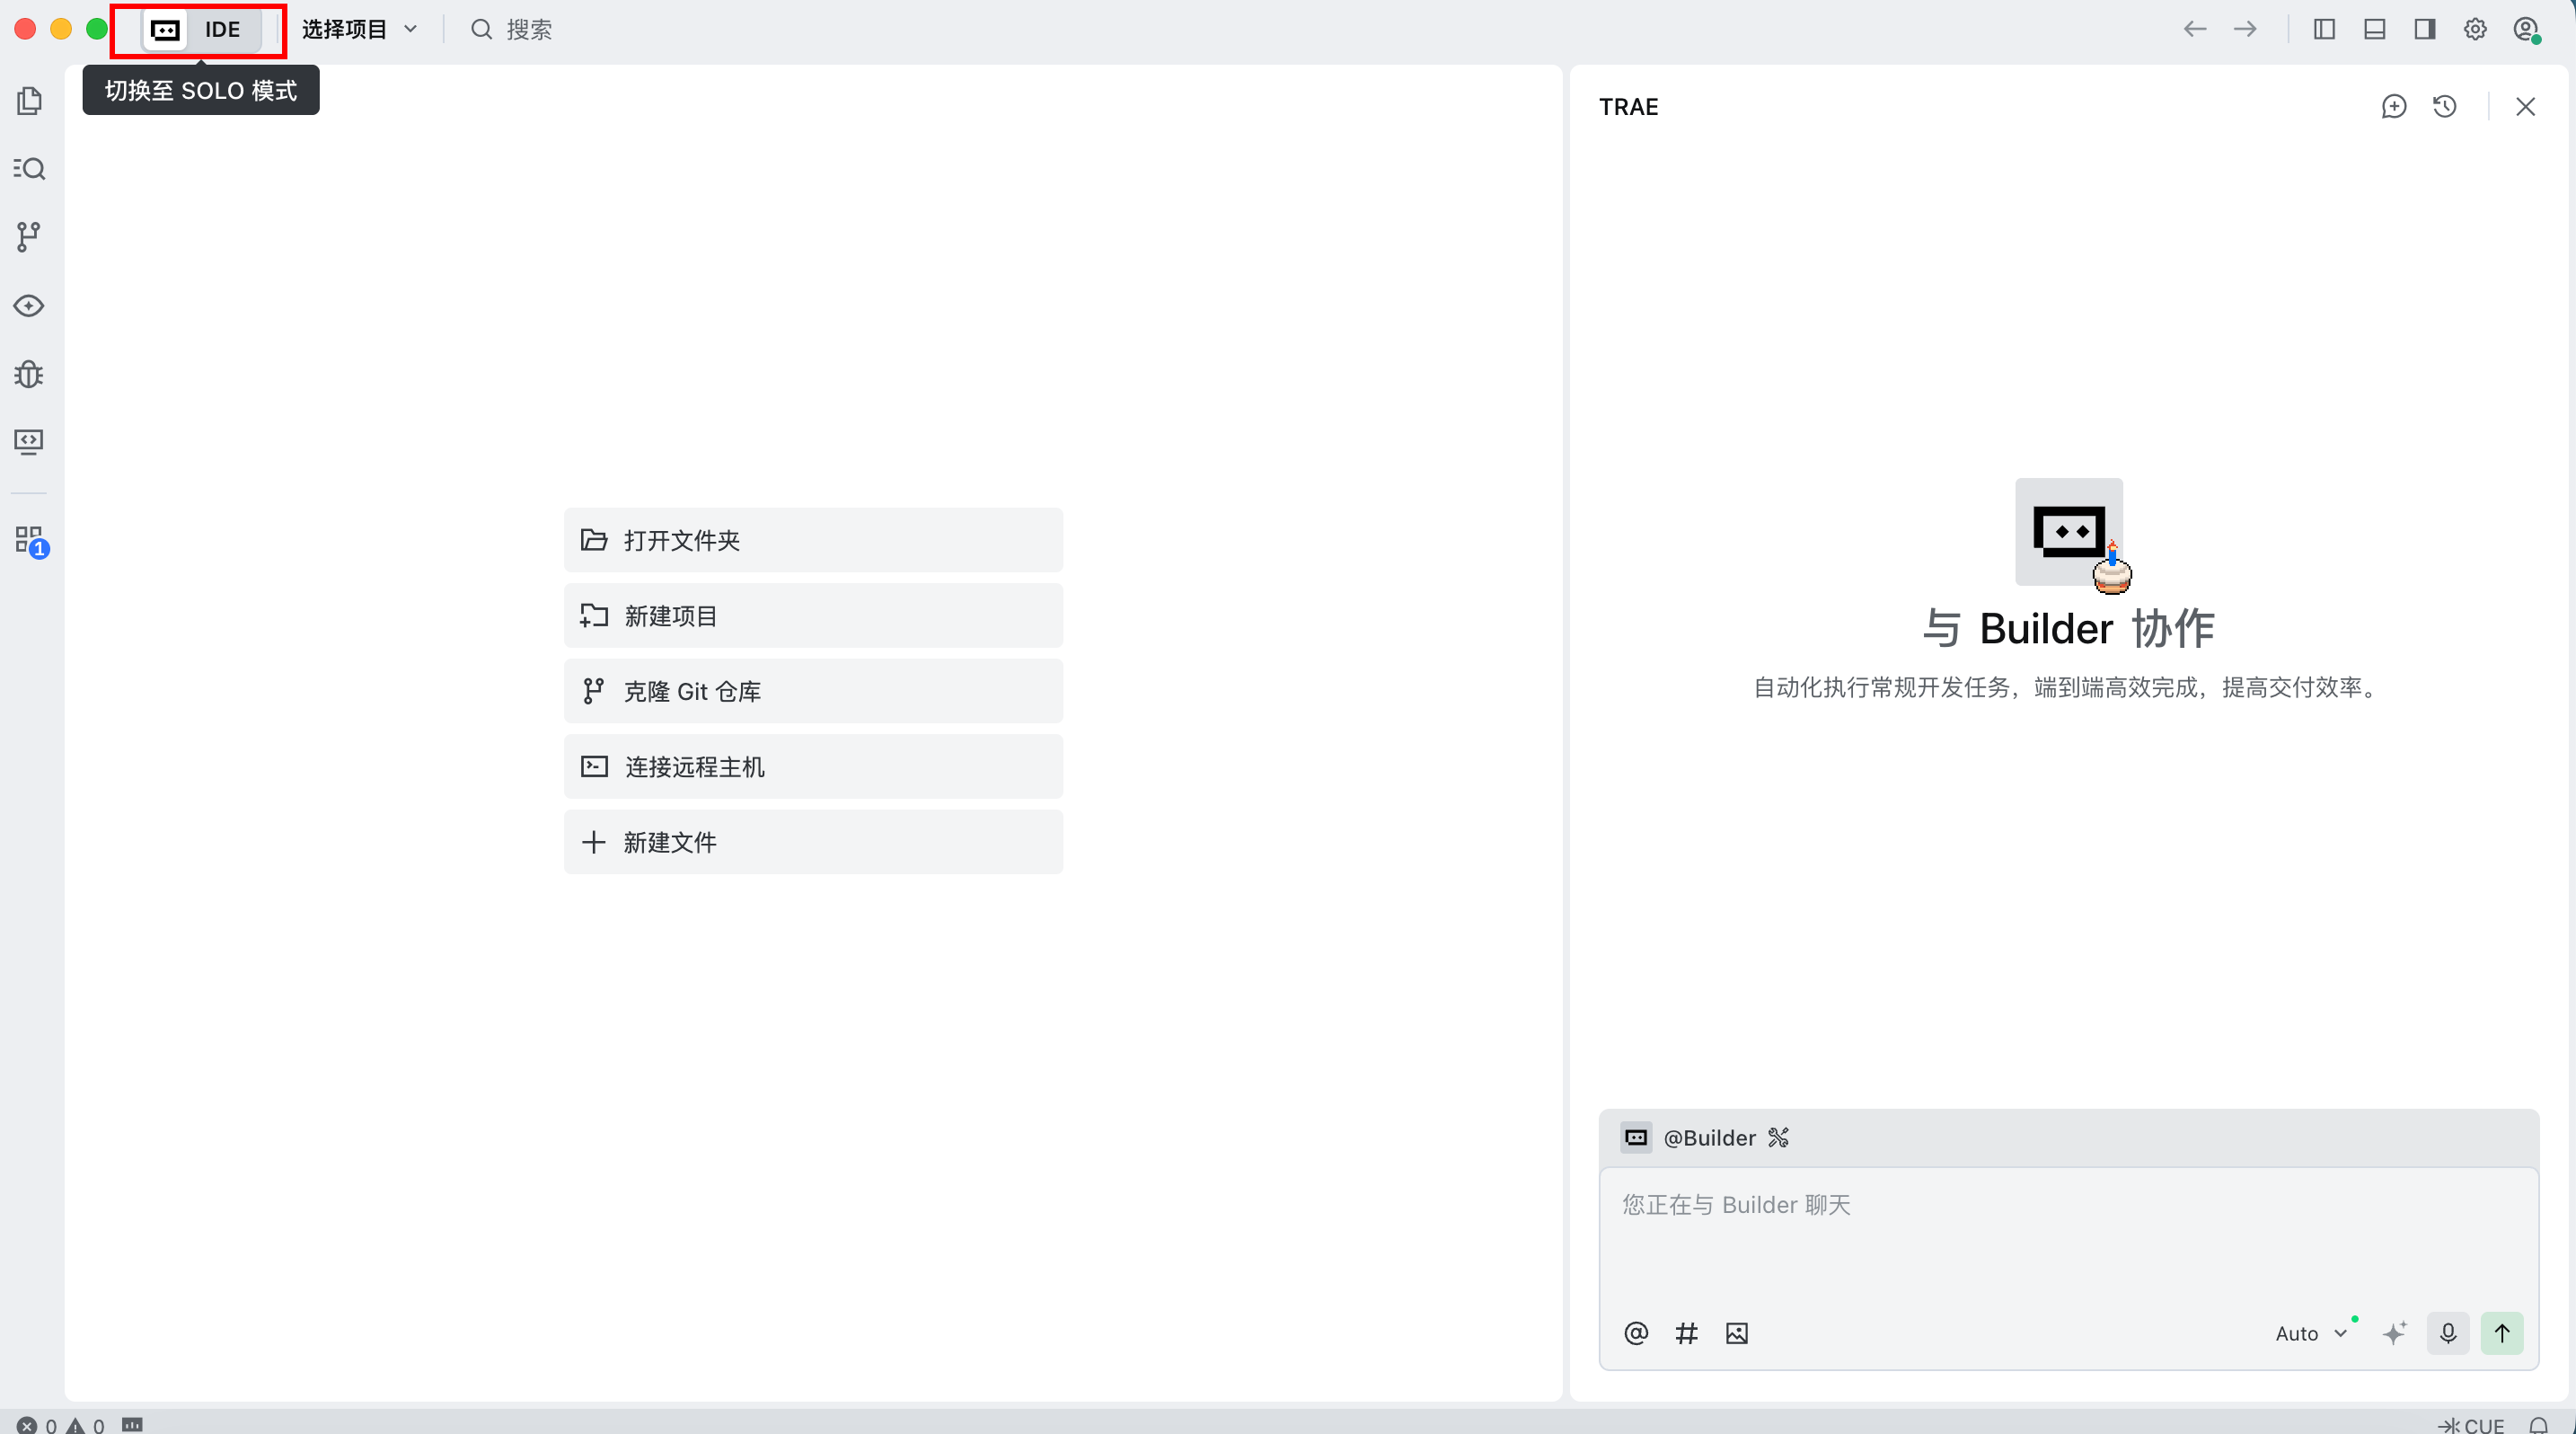Click the voice input microphone button

click(2447, 1333)
